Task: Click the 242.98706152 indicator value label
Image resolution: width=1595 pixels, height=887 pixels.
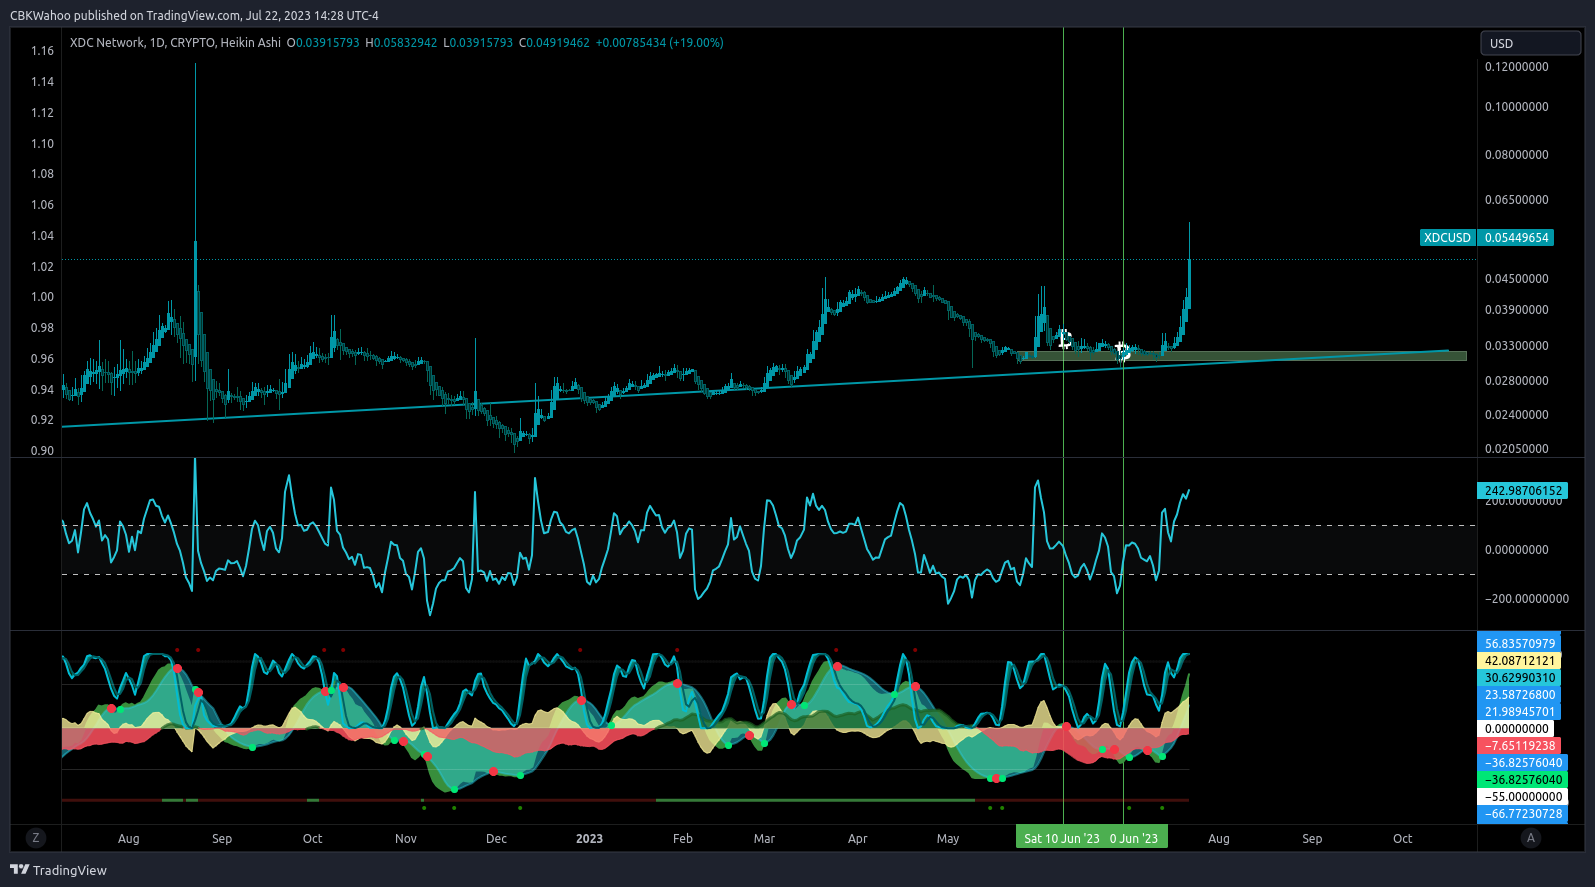Action: (1522, 491)
